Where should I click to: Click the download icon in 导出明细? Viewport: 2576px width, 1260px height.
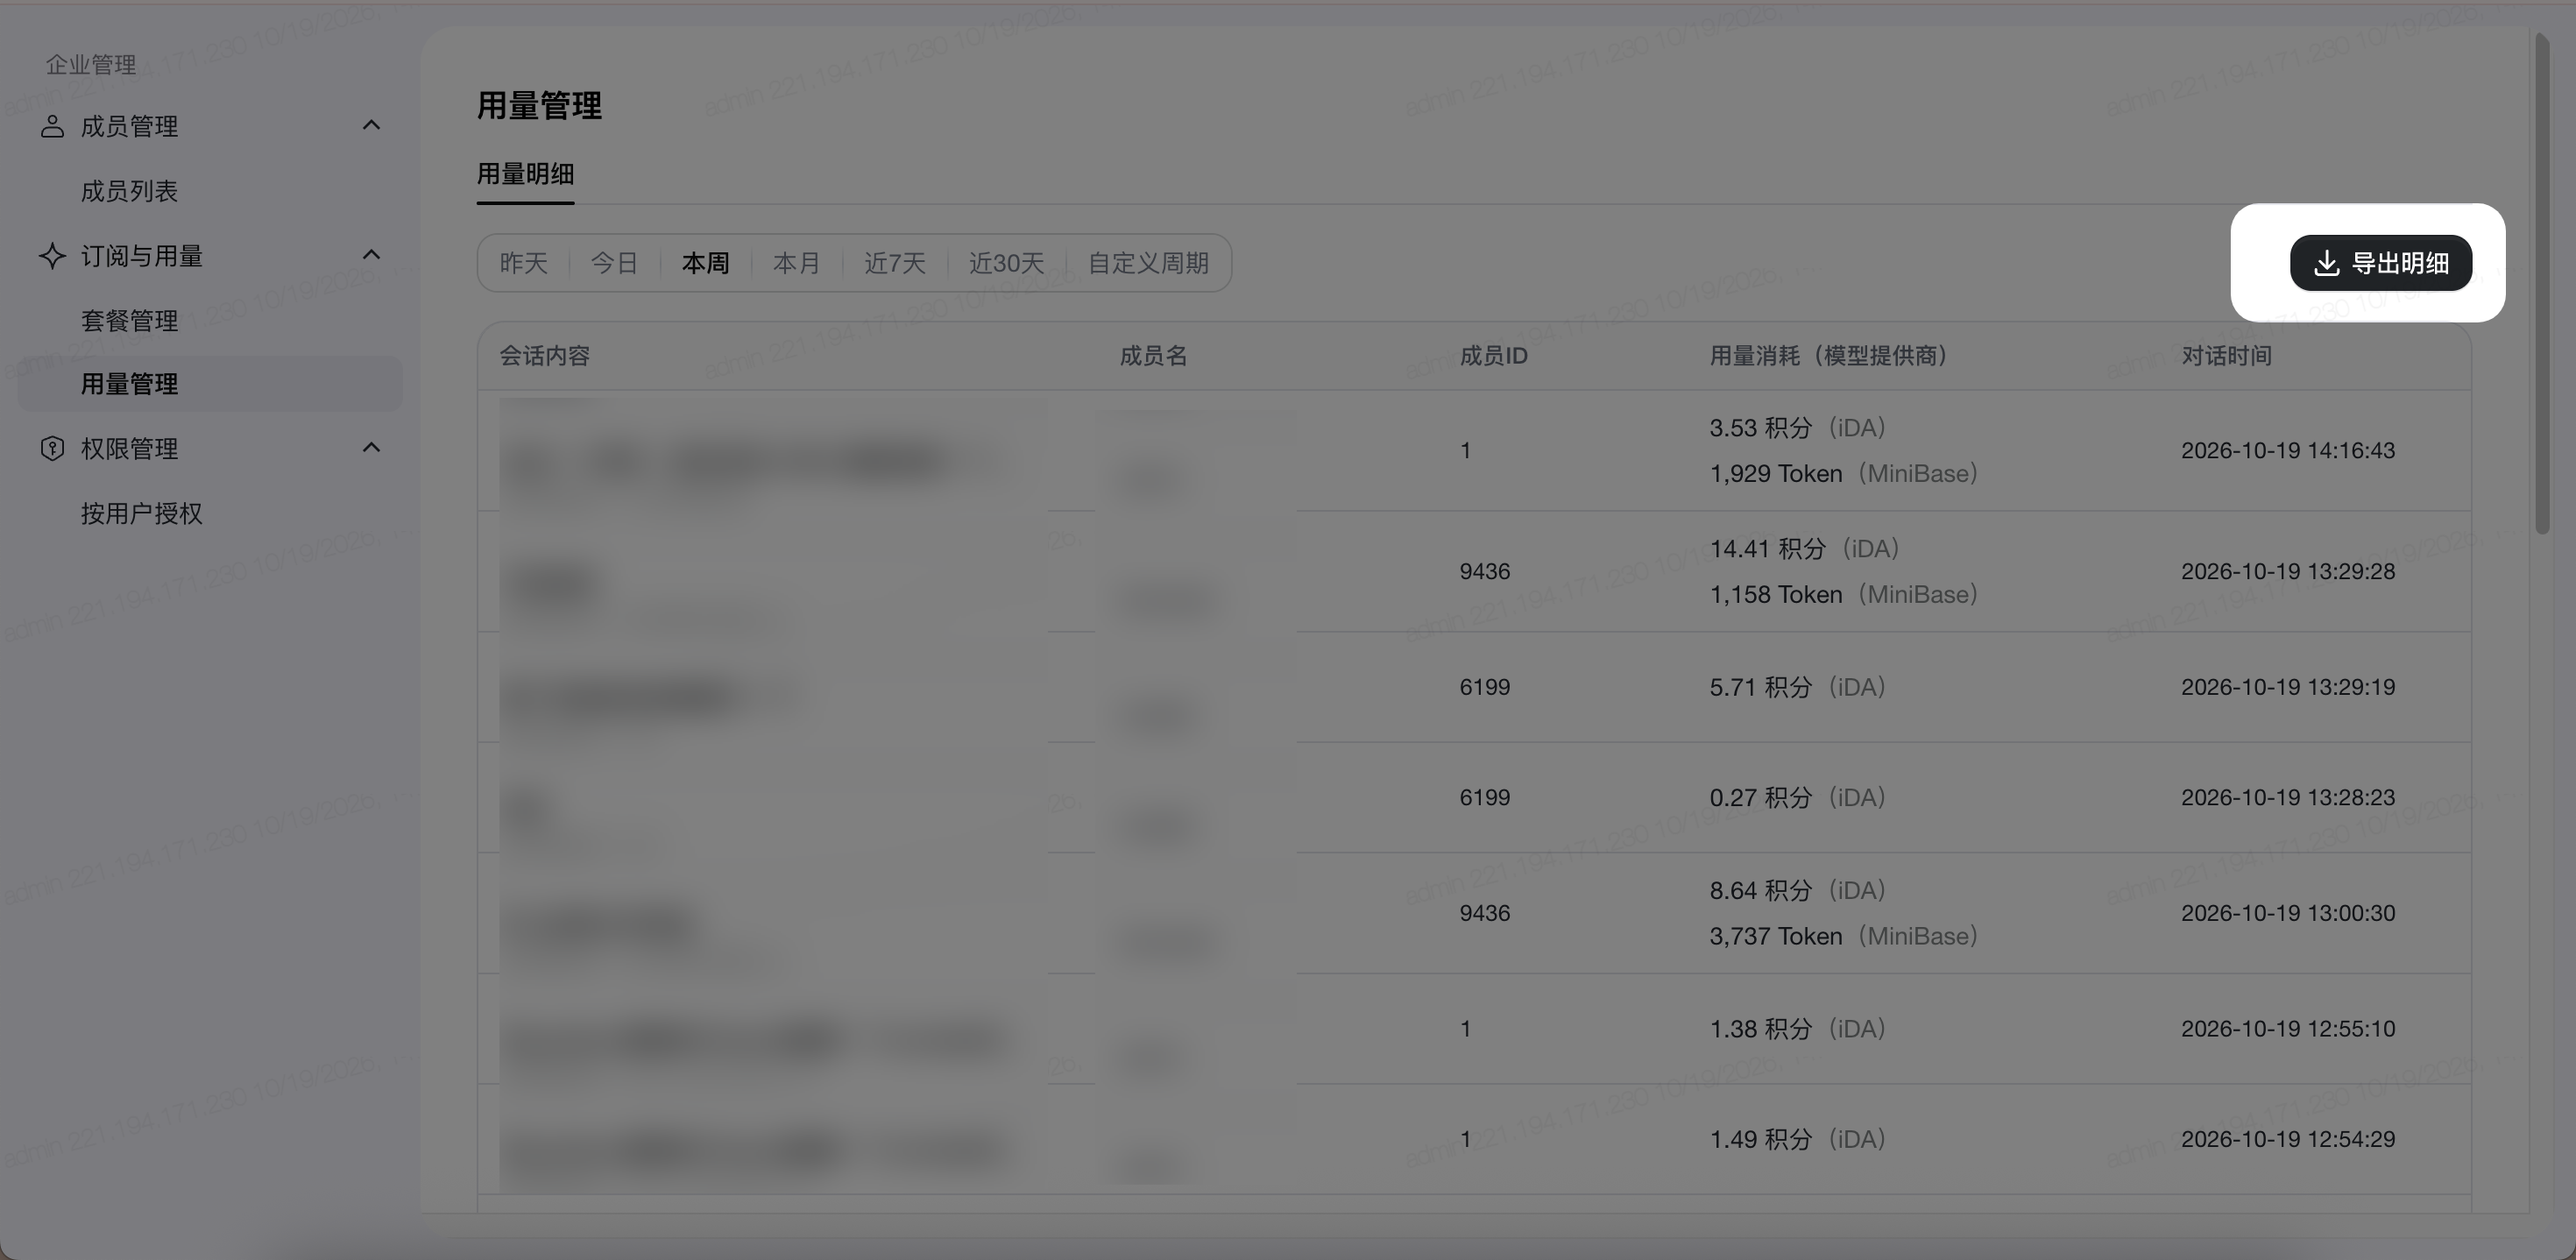click(x=2327, y=263)
